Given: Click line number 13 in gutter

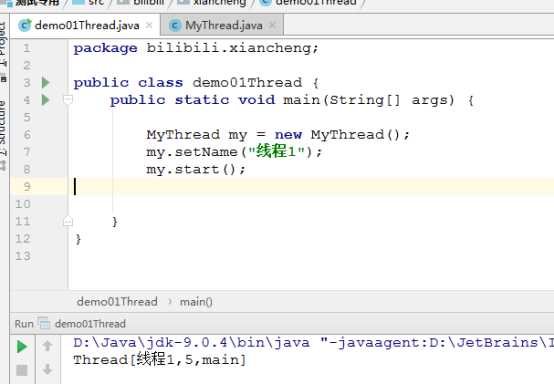Looking at the screenshot, I should pos(23,256).
